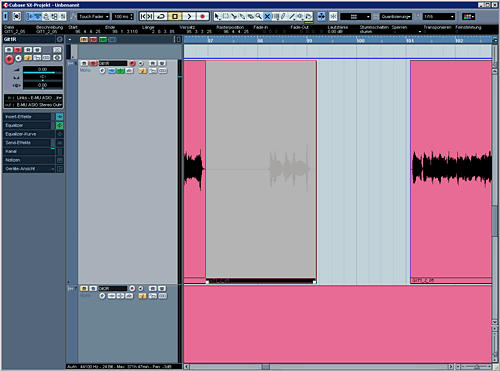Click the transport Record button
Viewport: 500px width, 371px height.
[202, 16]
